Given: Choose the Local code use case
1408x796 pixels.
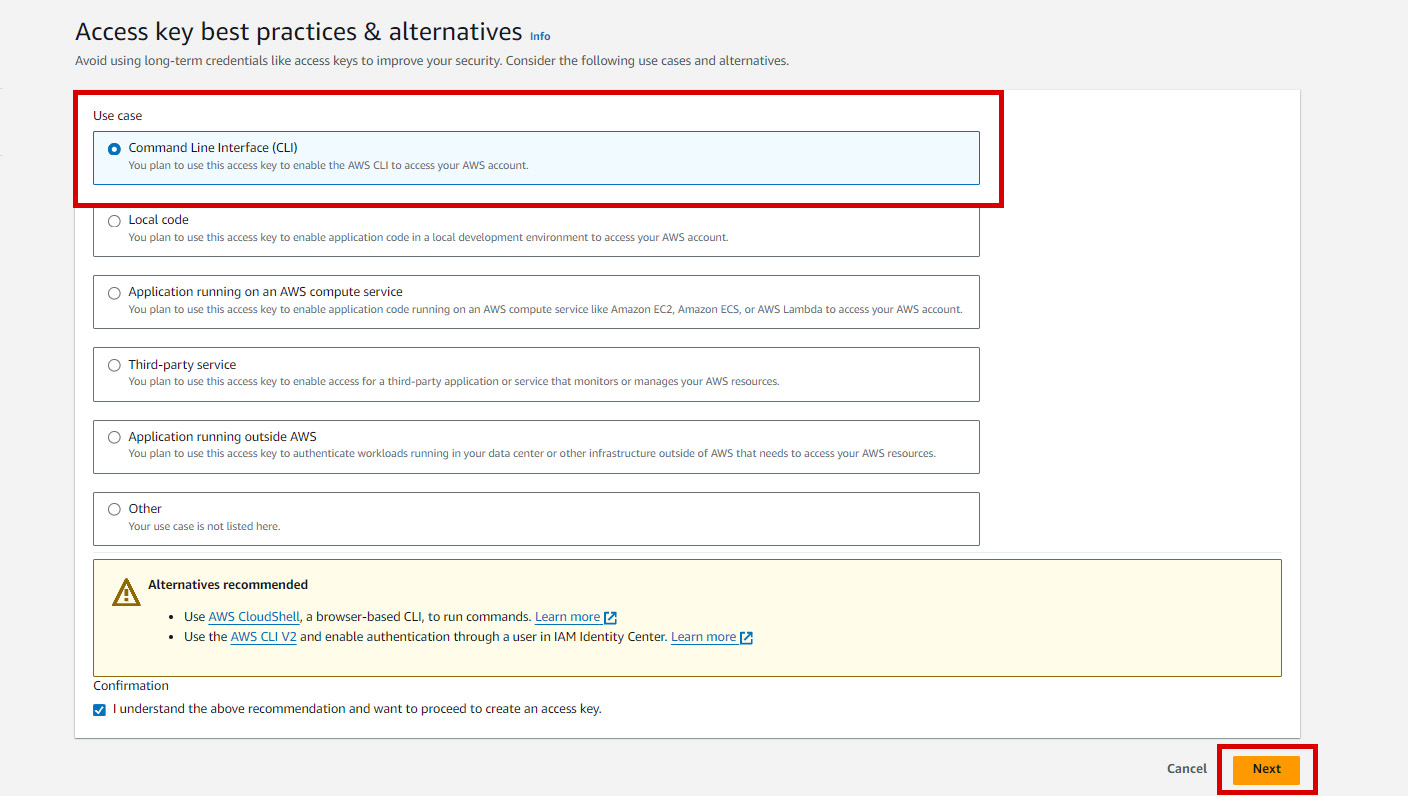Looking at the screenshot, I should (114, 221).
